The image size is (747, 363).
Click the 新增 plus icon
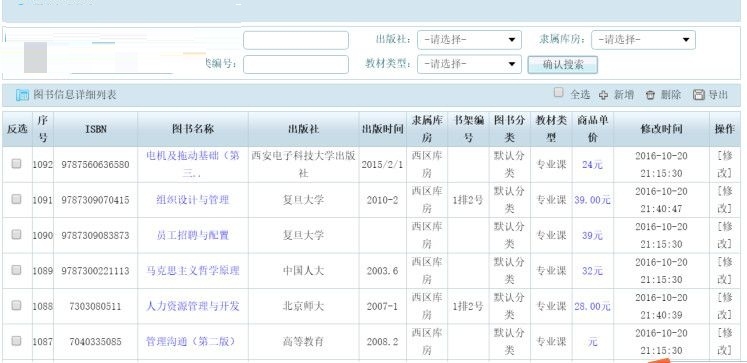(604, 95)
